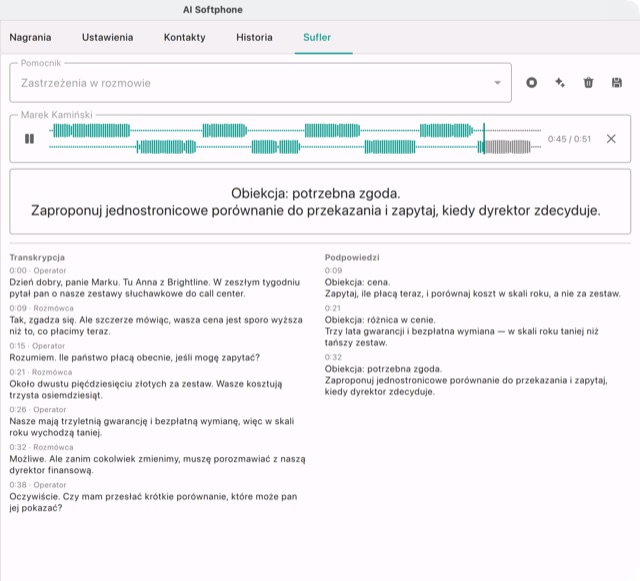Screen dimensions: 640x581
Task: Click the '0:32 · Rozmówca' timestamp
Action: pos(41,447)
